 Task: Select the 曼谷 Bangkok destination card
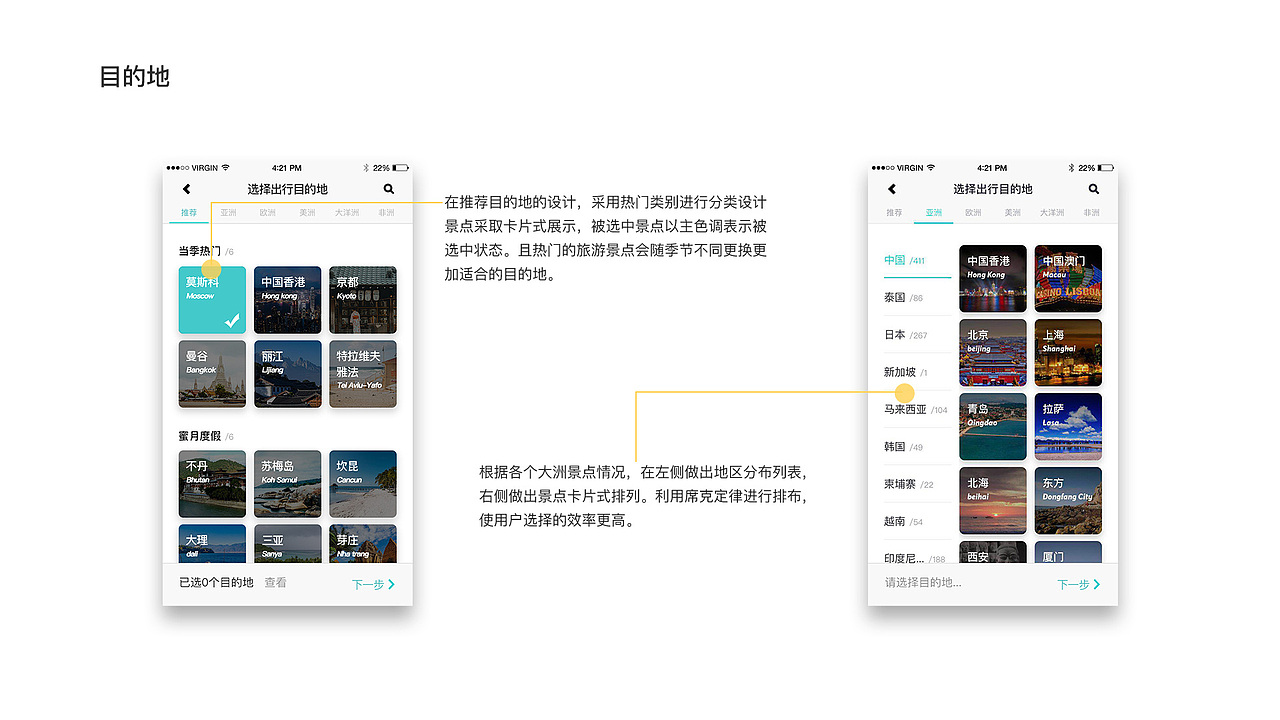211,374
